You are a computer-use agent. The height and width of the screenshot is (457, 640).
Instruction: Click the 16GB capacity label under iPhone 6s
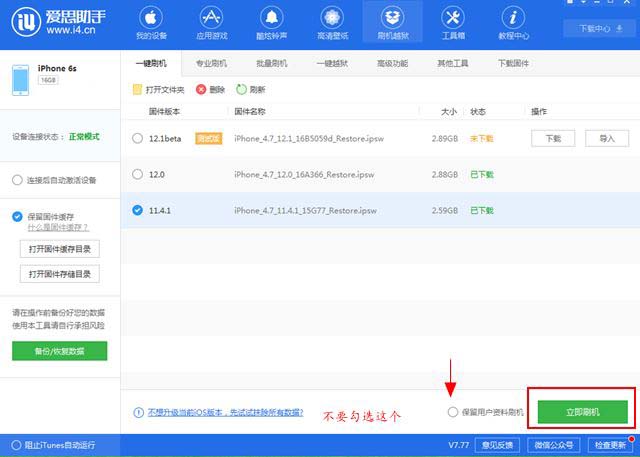[x=48, y=80]
